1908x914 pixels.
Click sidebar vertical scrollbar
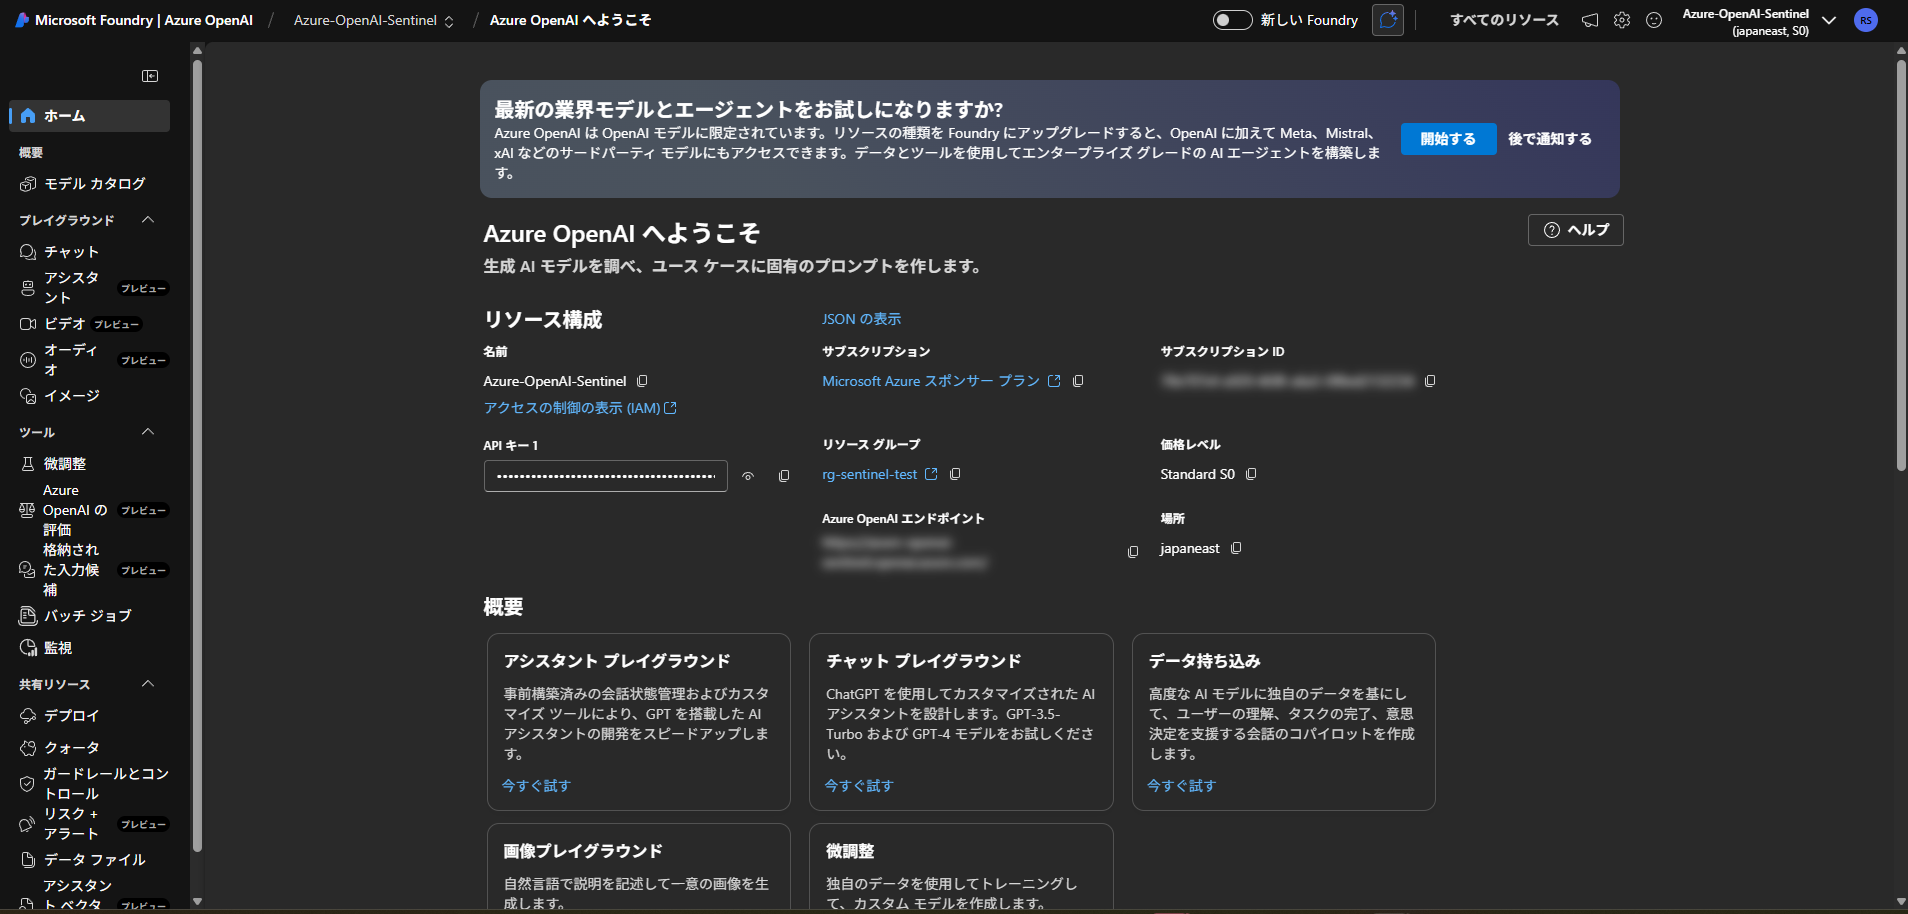197,455
